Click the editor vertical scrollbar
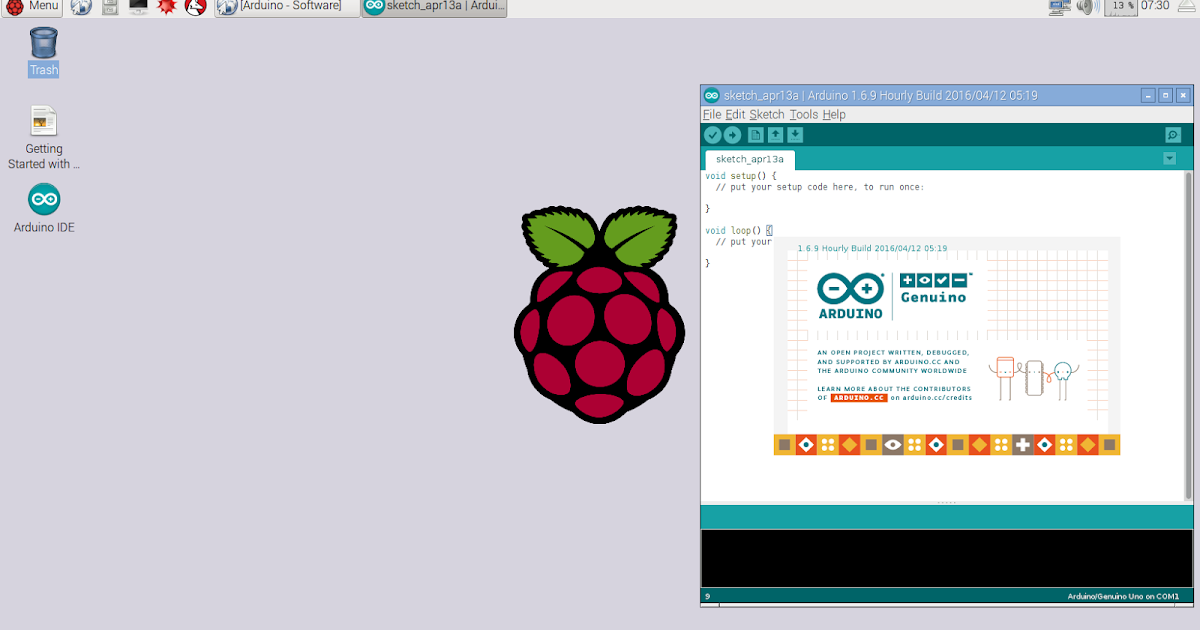Screen dimensions: 1200x630 point(1188,335)
